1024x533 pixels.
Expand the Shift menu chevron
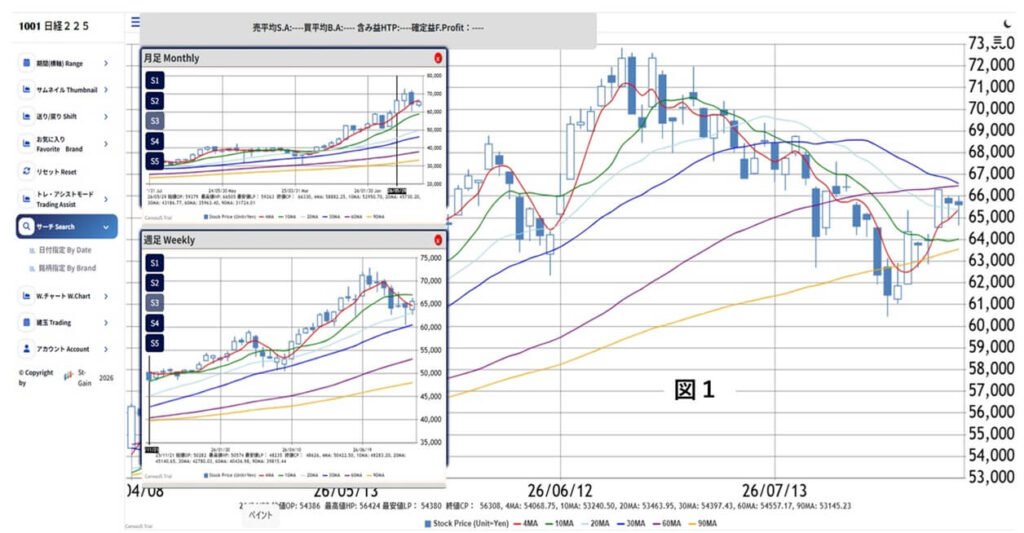106,116
